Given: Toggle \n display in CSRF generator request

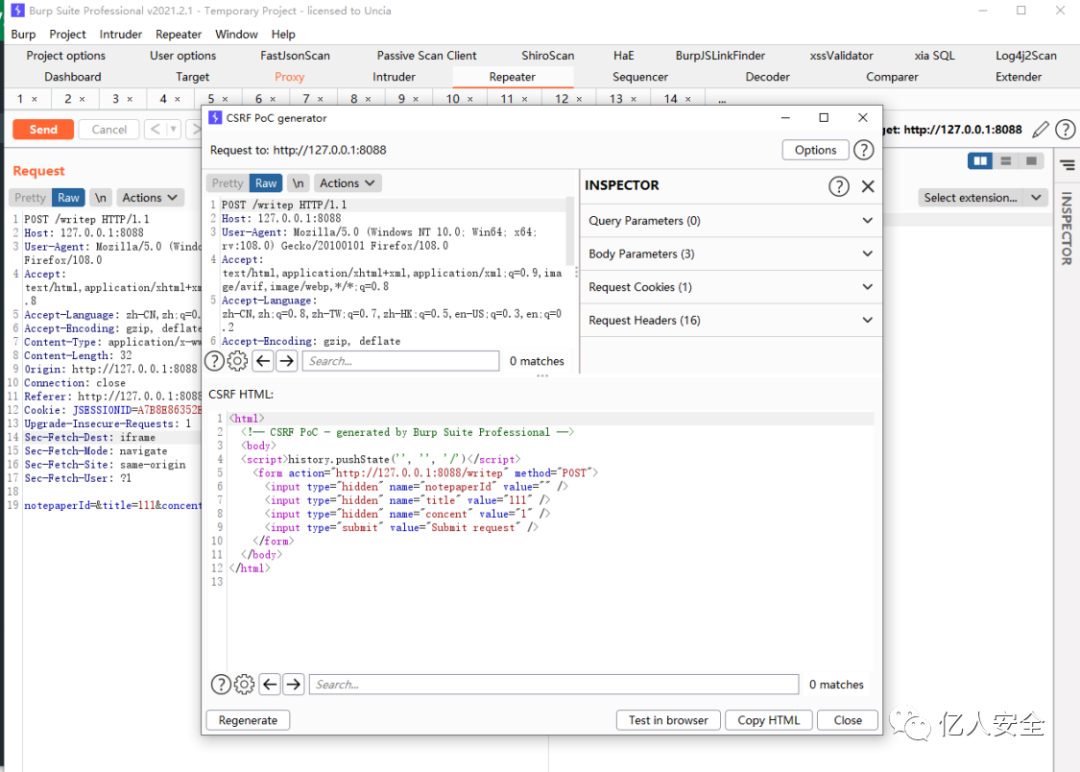Looking at the screenshot, I should click(298, 183).
